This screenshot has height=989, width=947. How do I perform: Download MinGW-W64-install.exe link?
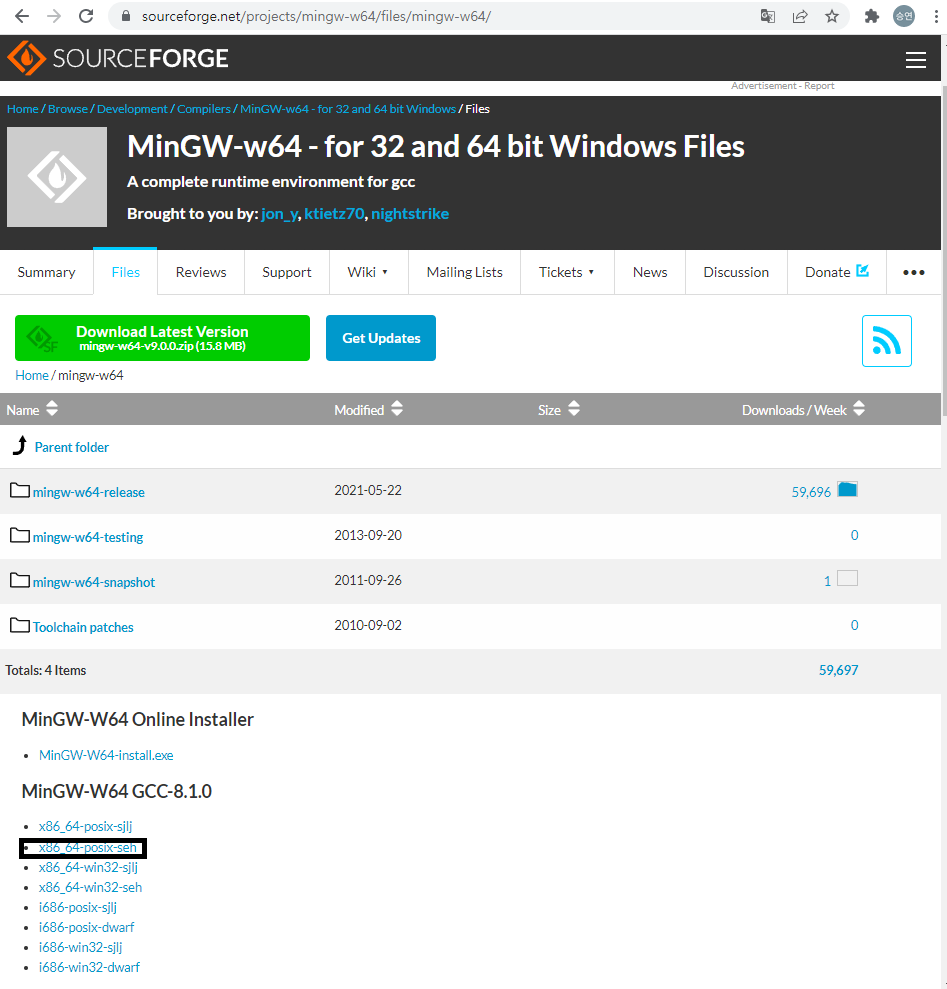106,755
